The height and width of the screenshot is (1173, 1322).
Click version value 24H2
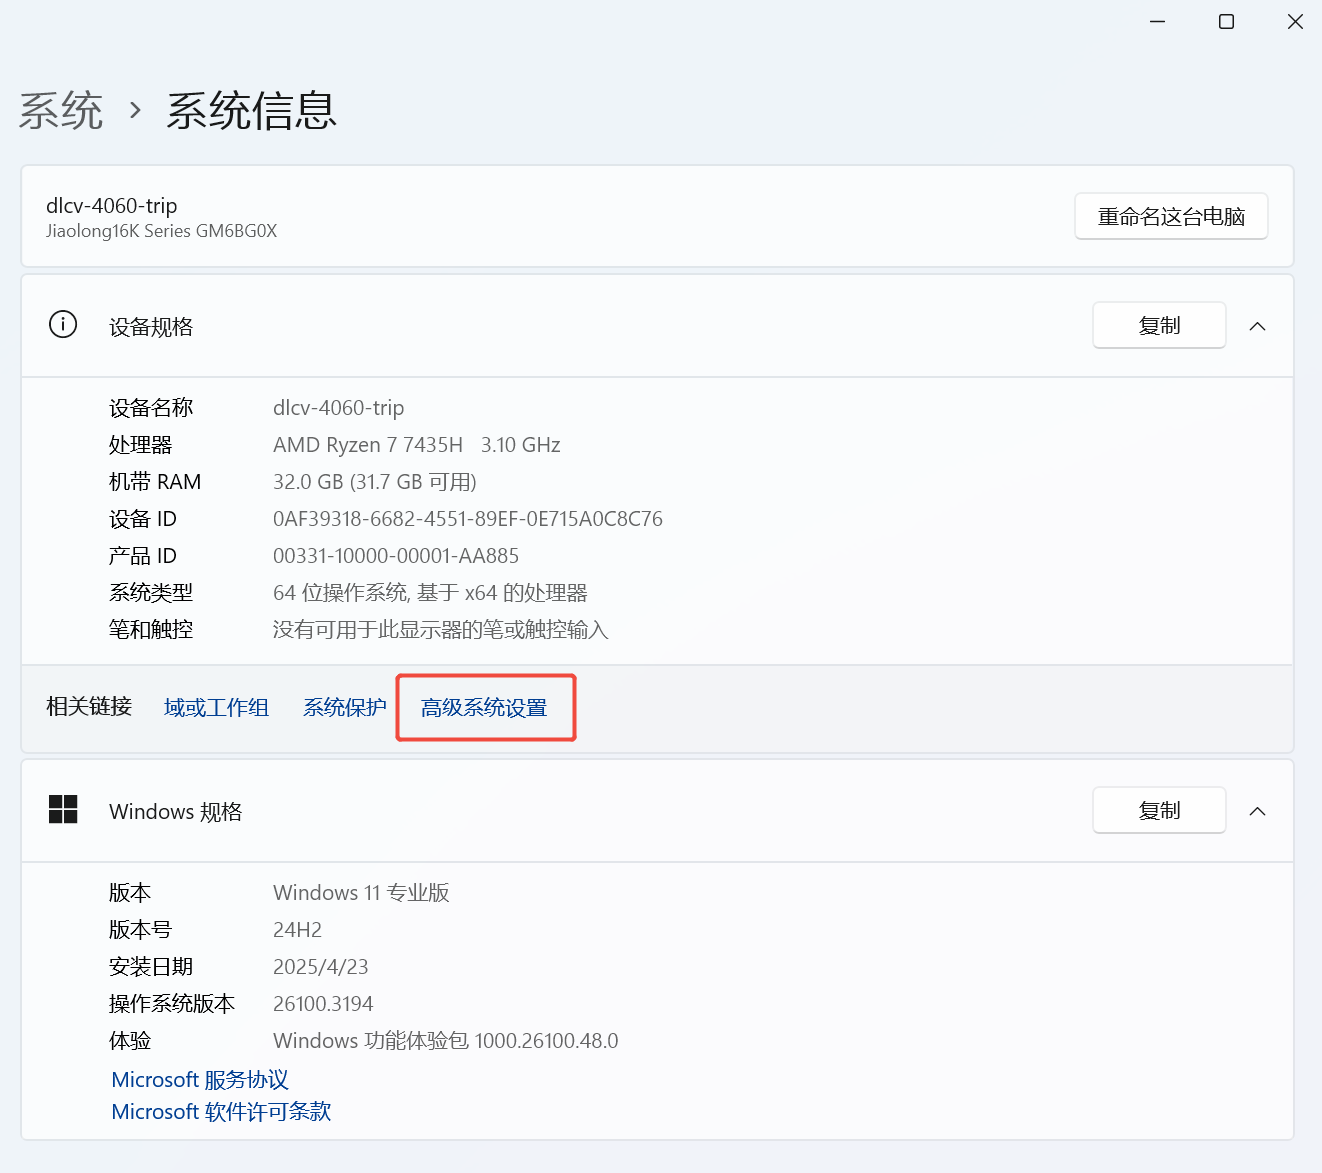pos(298,930)
